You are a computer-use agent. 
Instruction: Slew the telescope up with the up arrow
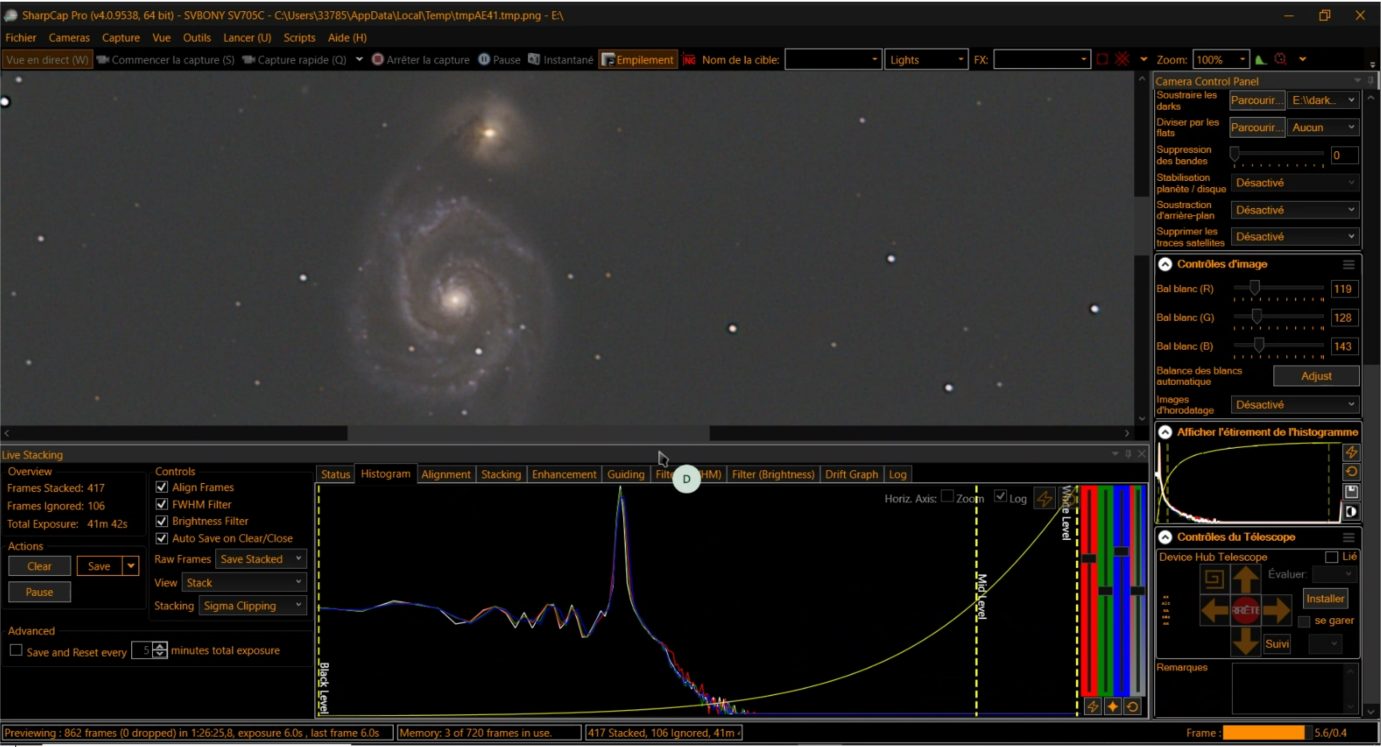(1245, 579)
